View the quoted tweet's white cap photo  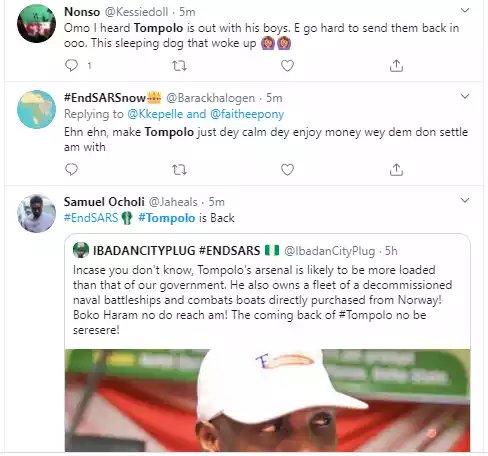pyautogui.click(x=267, y=400)
